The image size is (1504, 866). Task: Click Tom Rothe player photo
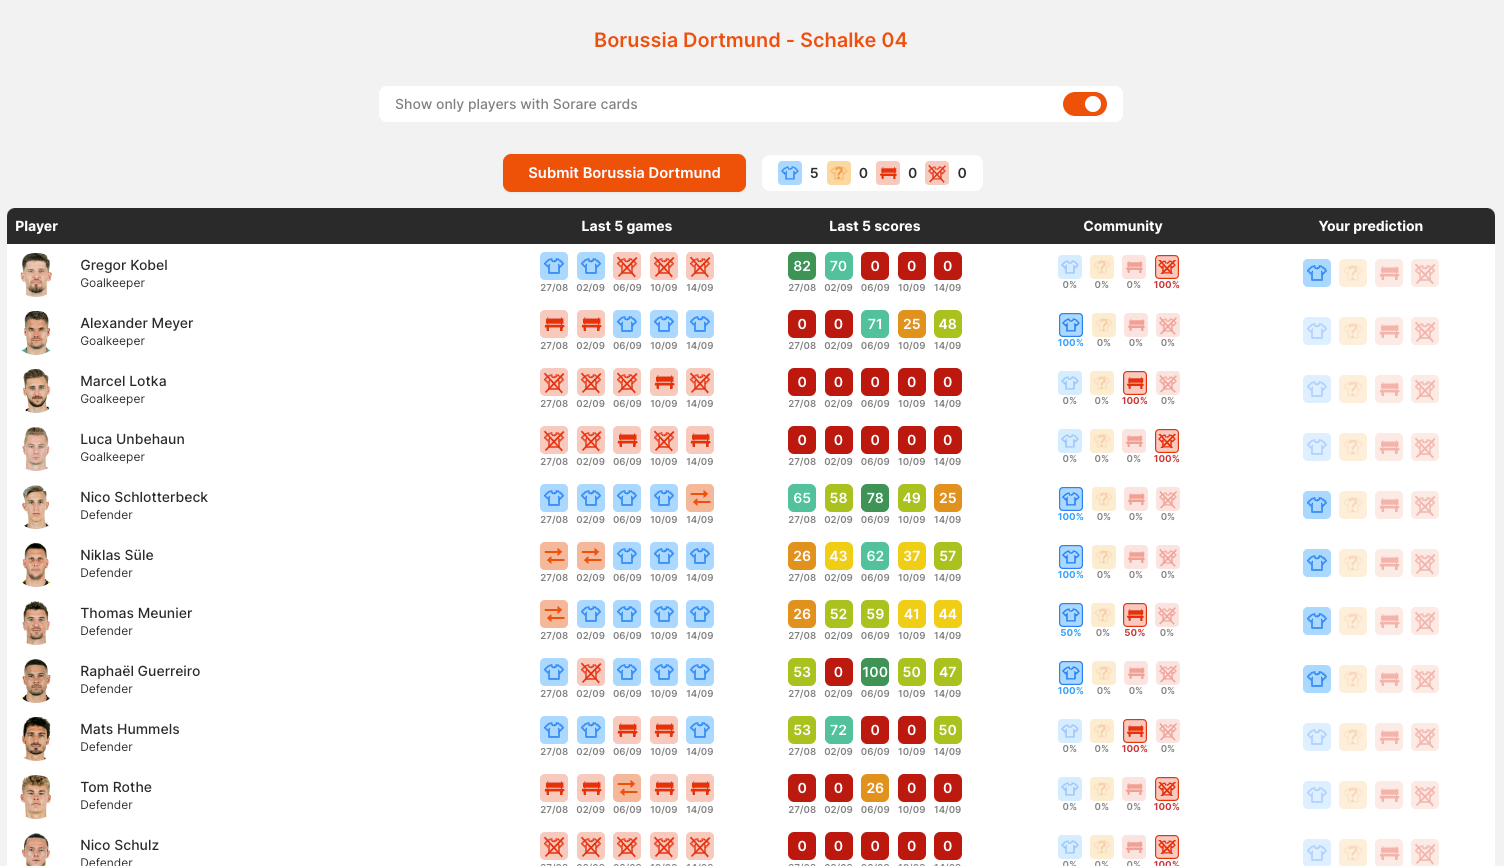click(36, 796)
